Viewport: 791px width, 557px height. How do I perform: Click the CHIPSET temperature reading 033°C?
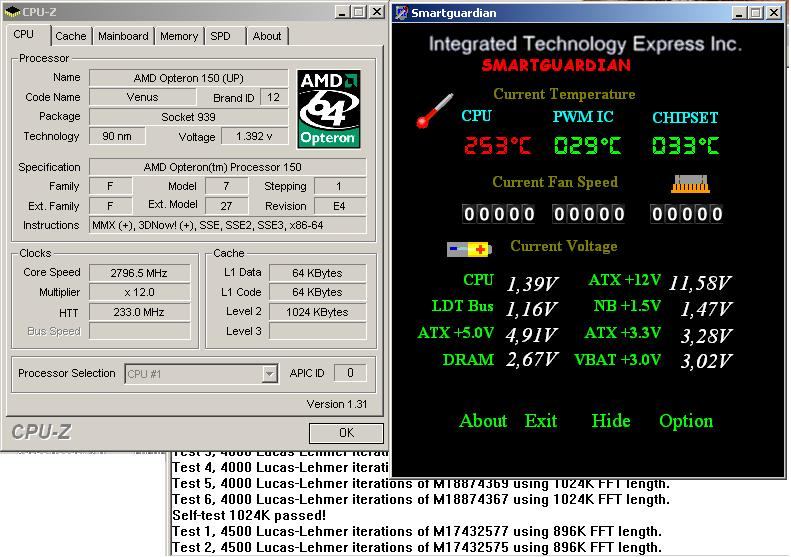[685, 146]
